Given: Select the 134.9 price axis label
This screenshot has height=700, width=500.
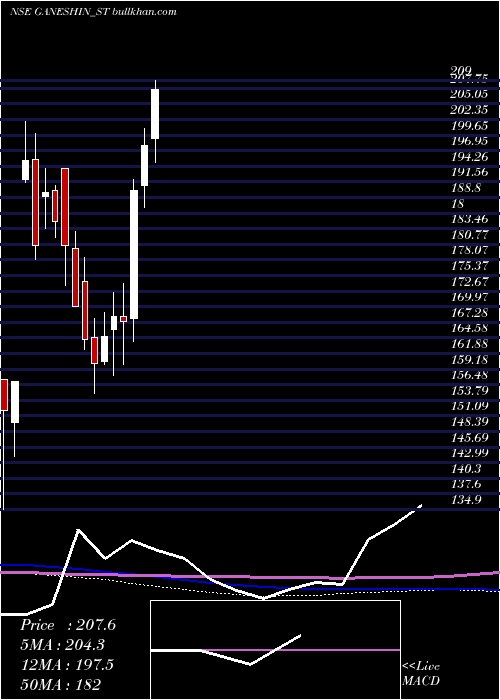Looking at the screenshot, I should [x=466, y=500].
